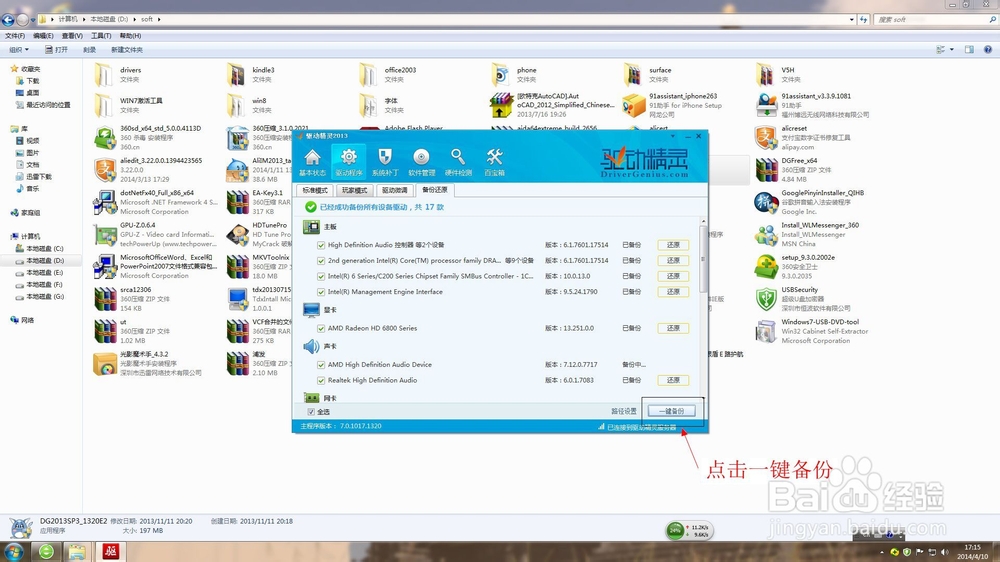
Task: Open the 组织 dropdown in Explorer toolbar
Action: [19, 50]
